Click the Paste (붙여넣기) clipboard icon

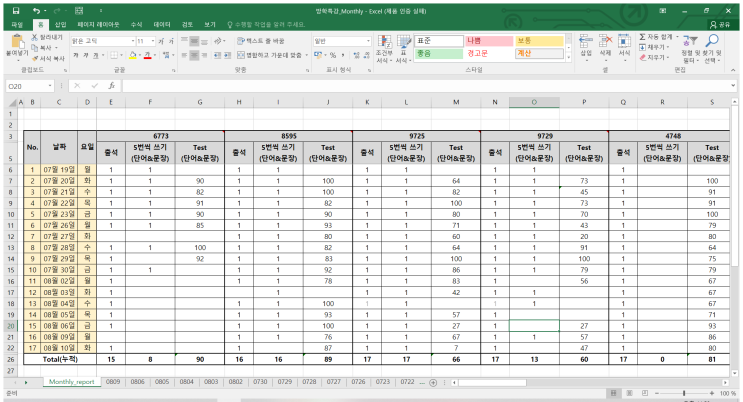click(17, 43)
